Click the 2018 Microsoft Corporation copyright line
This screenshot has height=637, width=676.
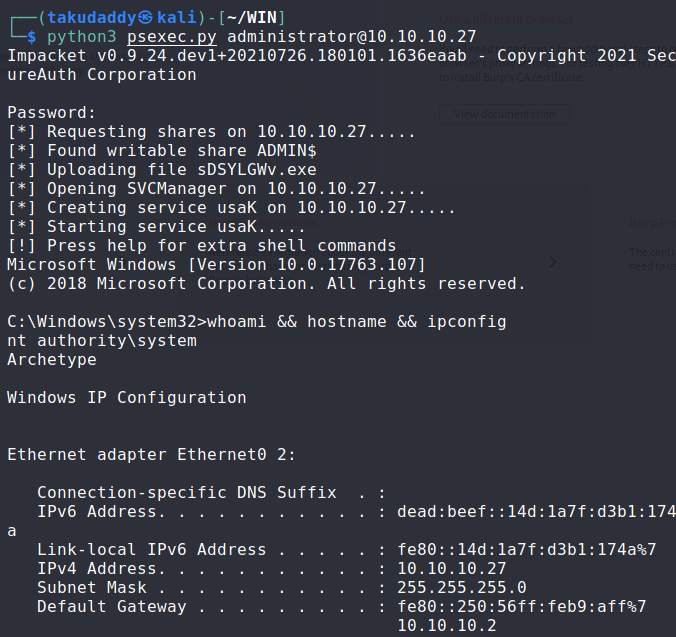click(x=266, y=284)
